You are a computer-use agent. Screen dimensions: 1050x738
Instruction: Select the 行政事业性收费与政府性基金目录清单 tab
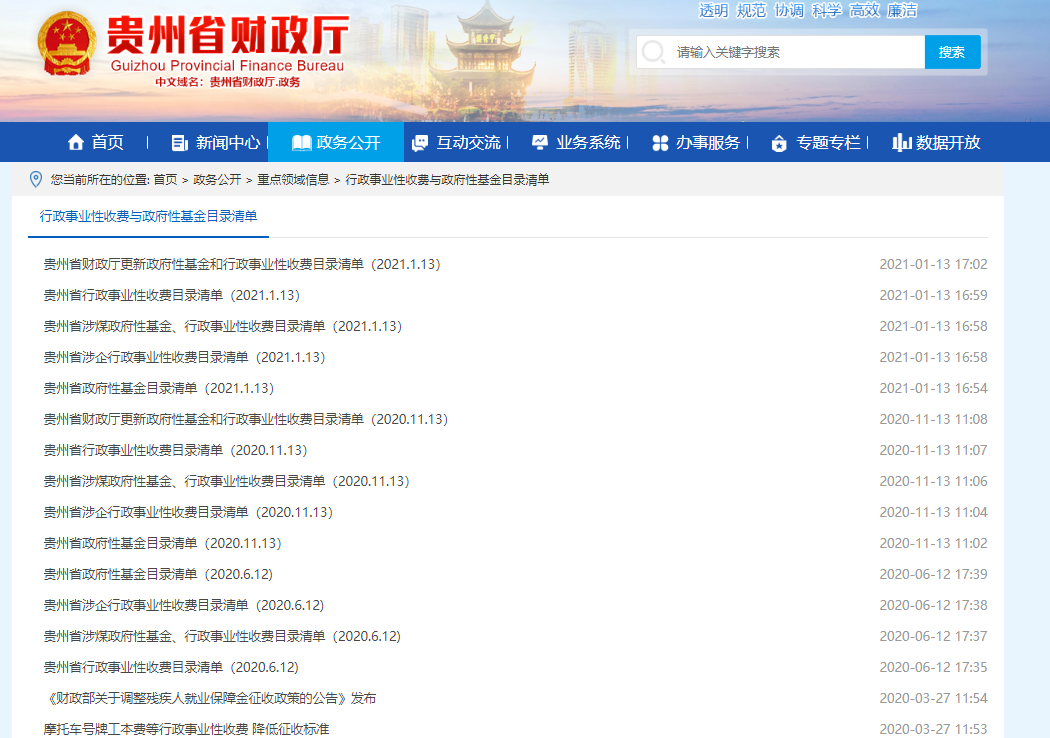pyautogui.click(x=148, y=216)
